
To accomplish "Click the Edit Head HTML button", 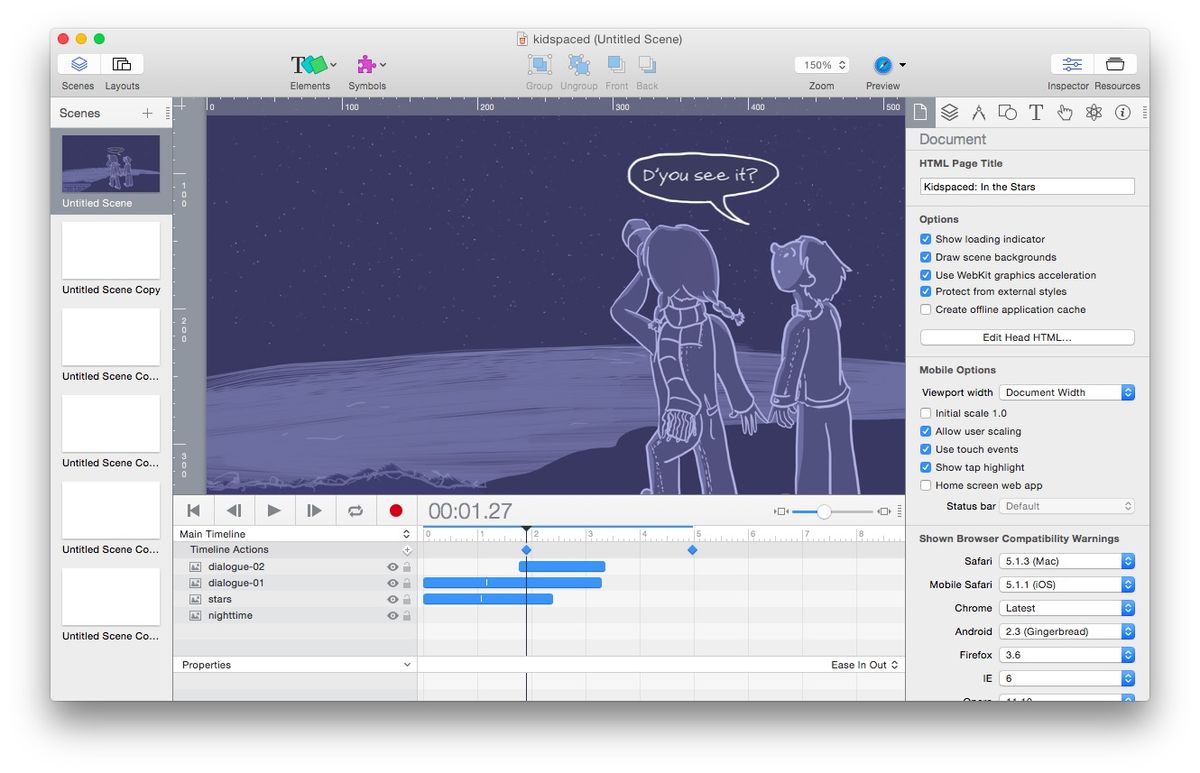I will (x=1026, y=337).
